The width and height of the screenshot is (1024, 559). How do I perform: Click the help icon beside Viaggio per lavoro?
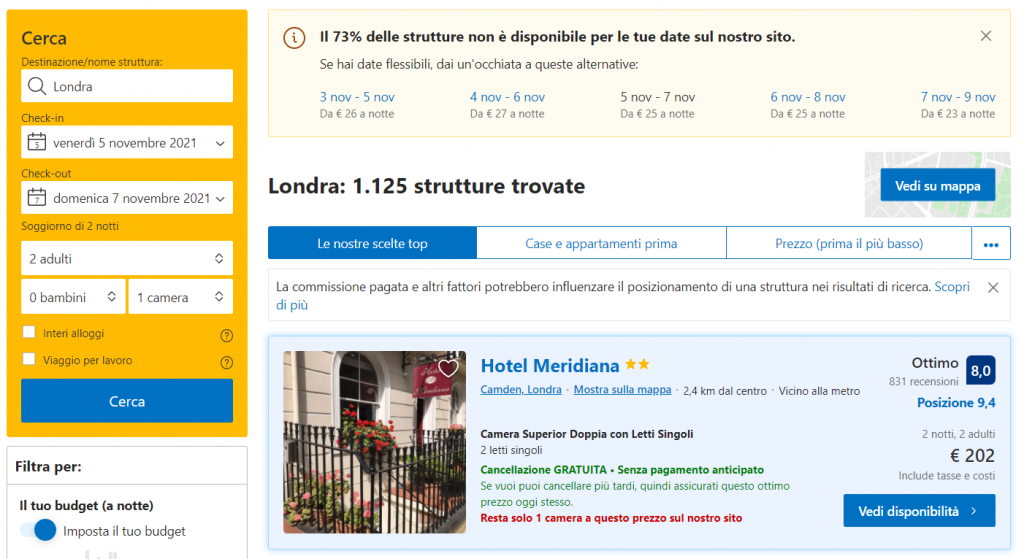pos(226,362)
